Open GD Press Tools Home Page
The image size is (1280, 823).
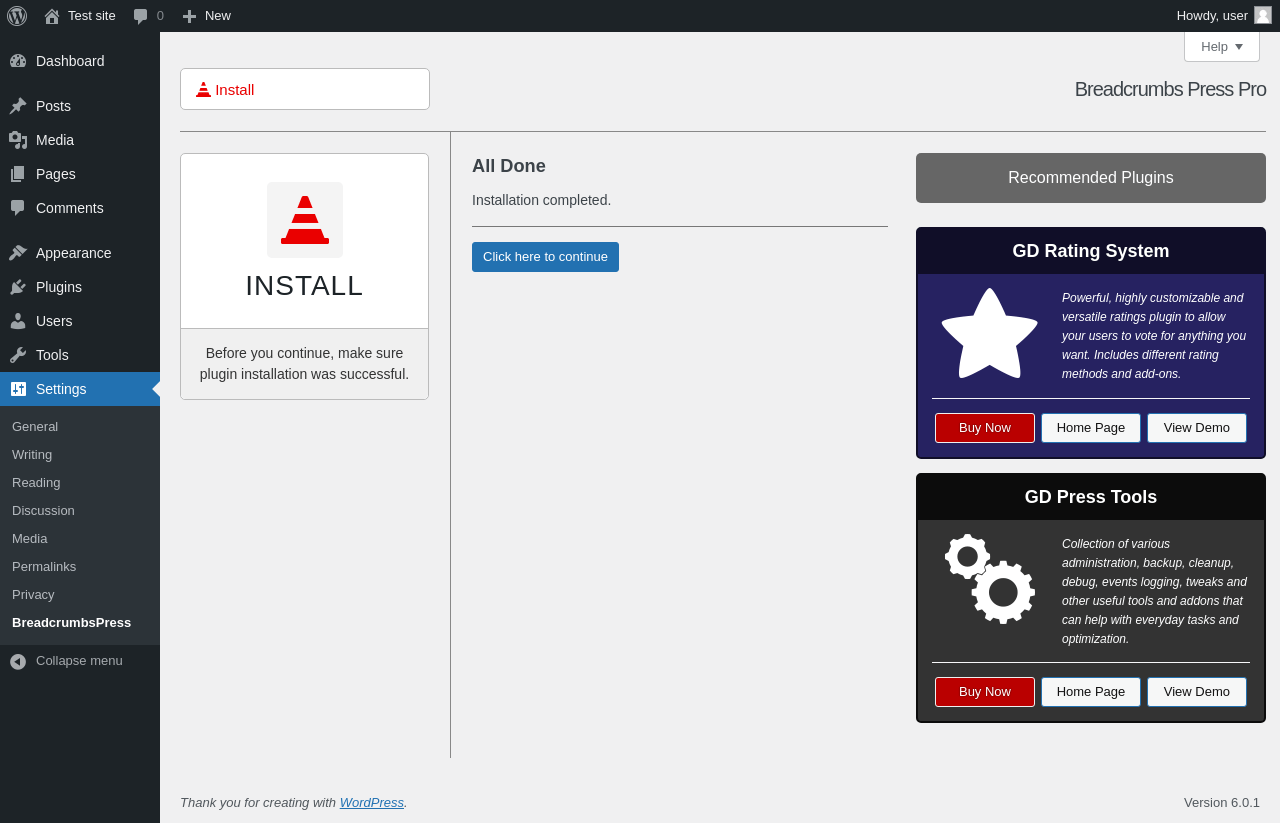[x=1091, y=692]
